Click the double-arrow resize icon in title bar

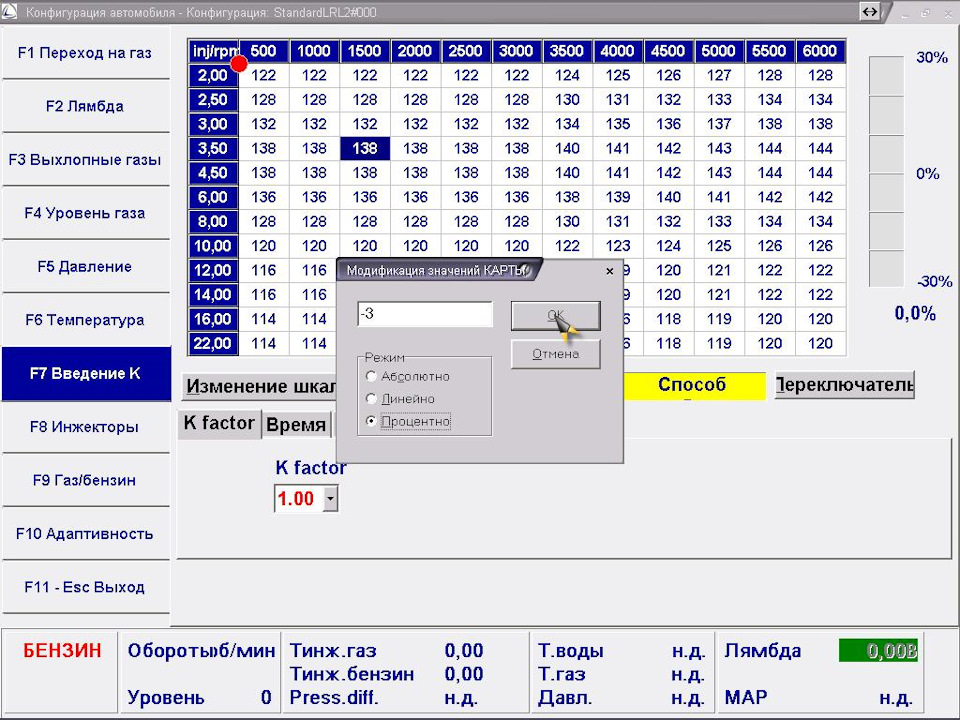[x=869, y=11]
